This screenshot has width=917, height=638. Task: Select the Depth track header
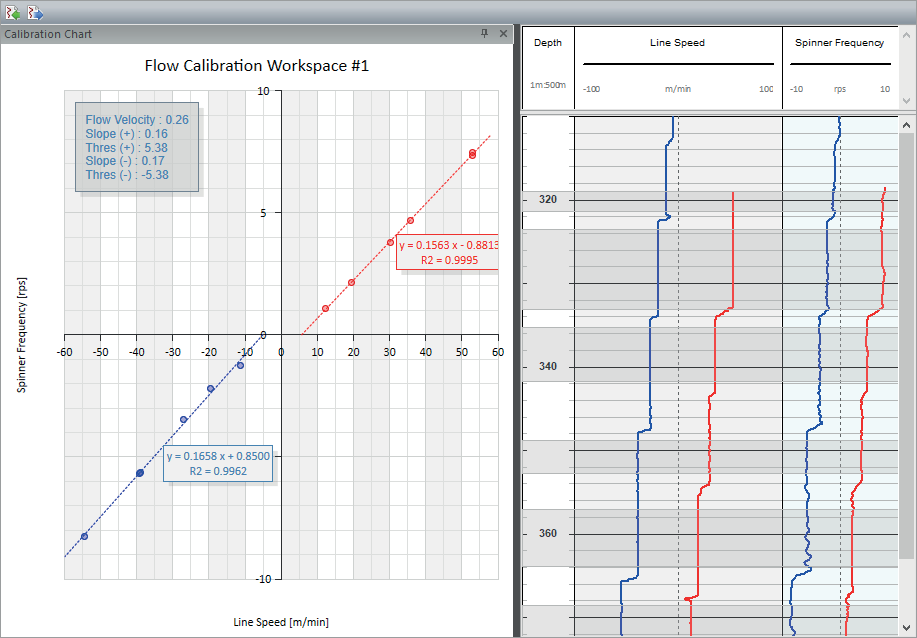point(548,43)
